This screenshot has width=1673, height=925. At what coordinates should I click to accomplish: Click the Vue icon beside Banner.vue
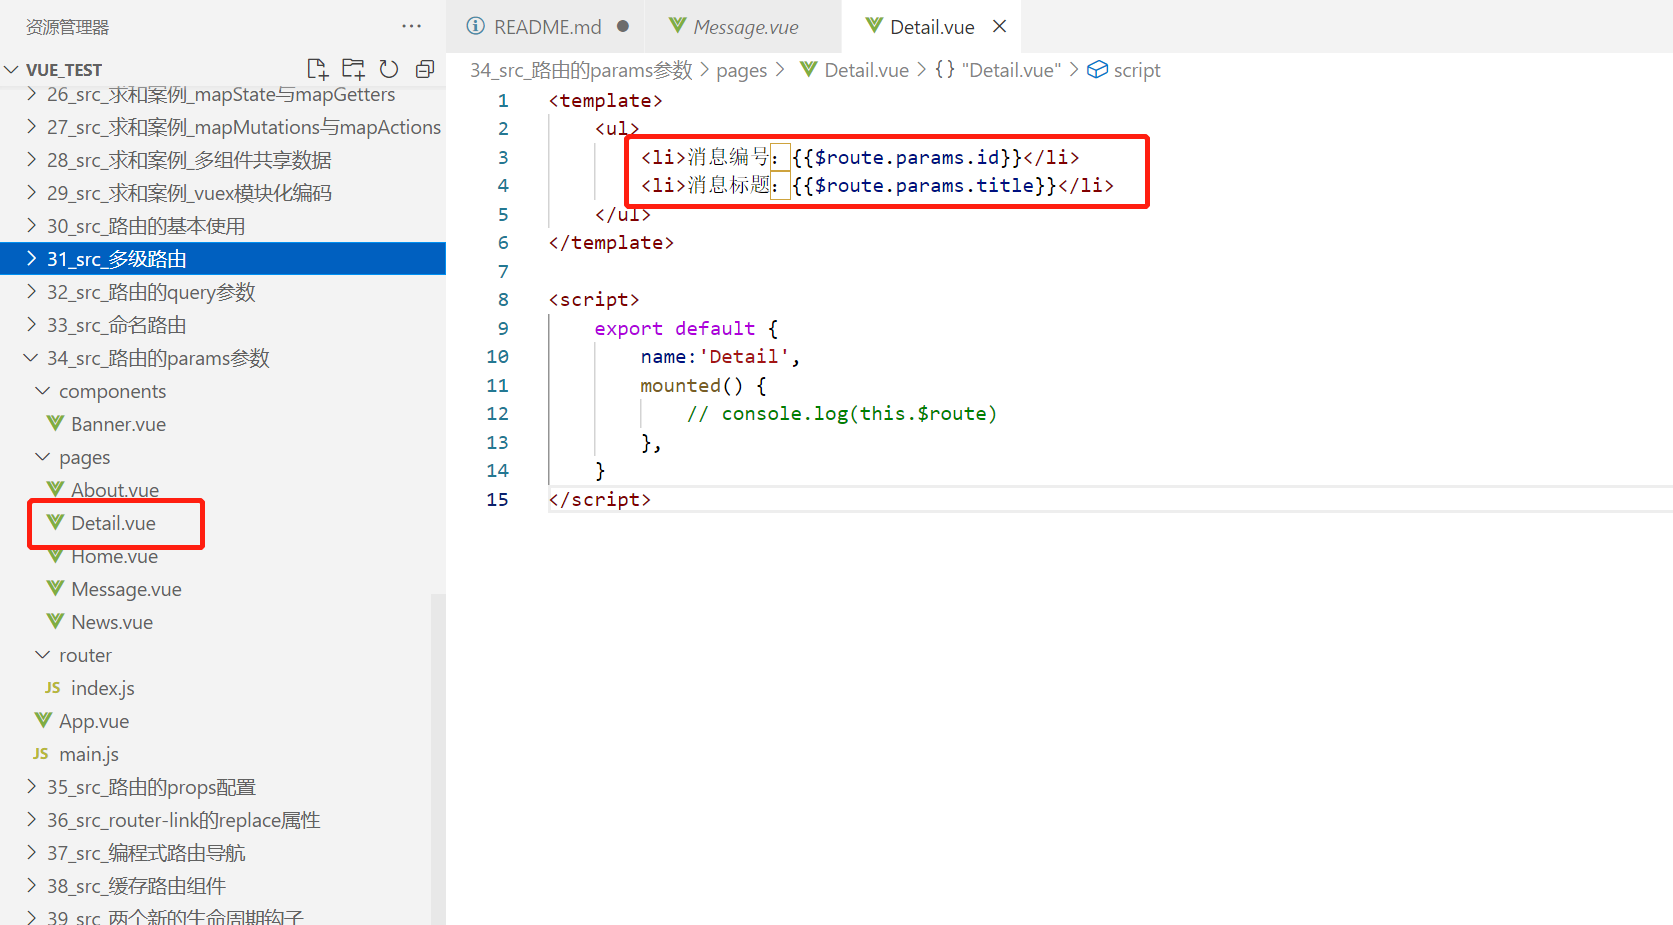pos(55,424)
